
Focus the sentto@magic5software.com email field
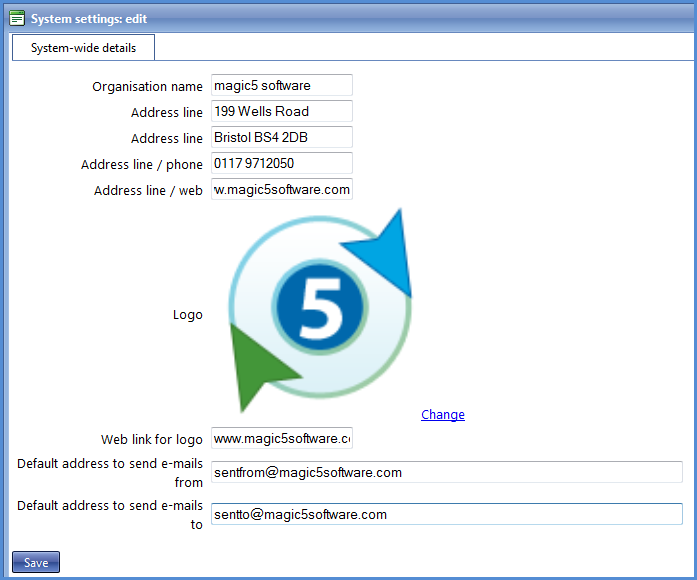(x=447, y=514)
